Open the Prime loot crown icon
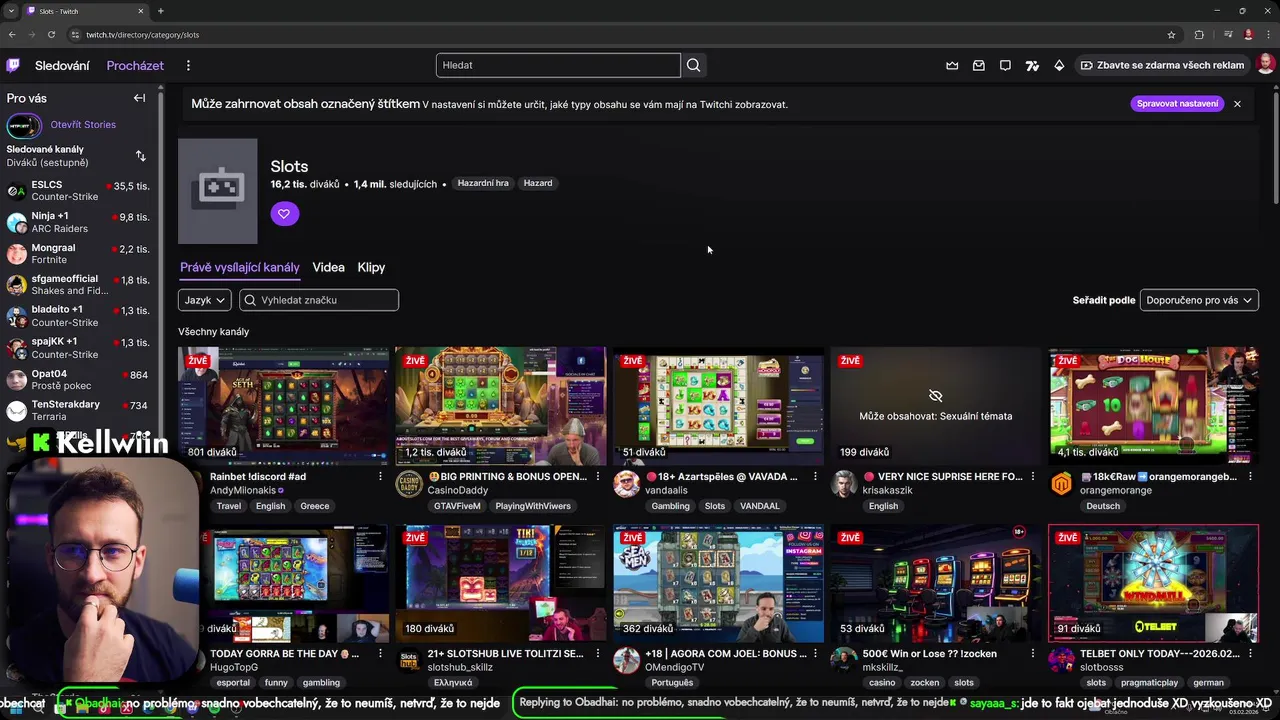 coord(952,65)
